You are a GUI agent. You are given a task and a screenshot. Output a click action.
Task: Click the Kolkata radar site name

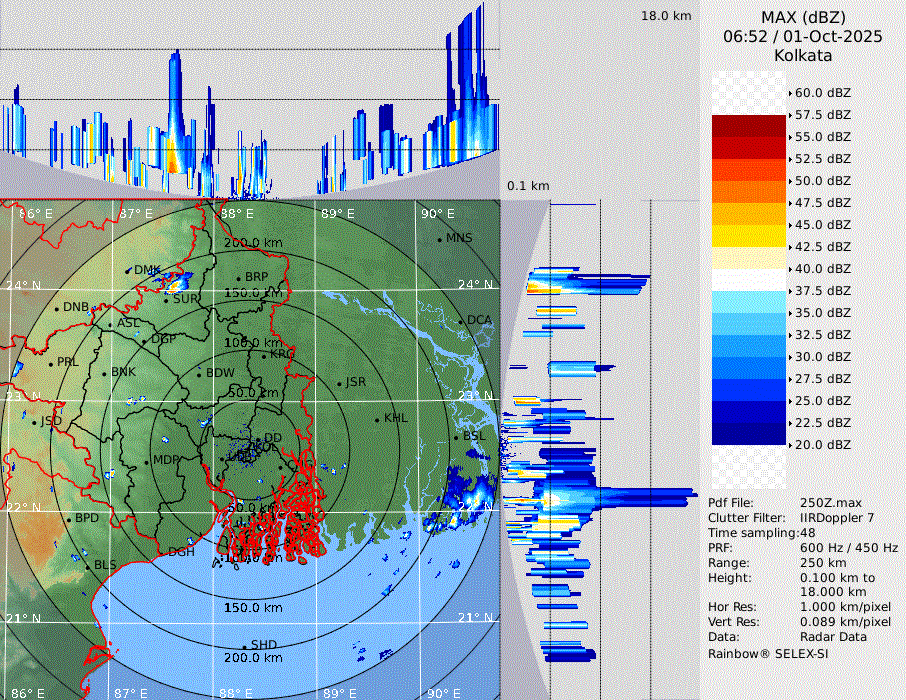pos(803,55)
